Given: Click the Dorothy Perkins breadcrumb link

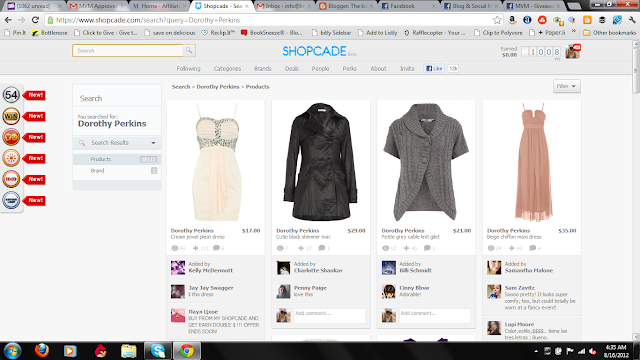Looking at the screenshot, I should click(x=218, y=87).
